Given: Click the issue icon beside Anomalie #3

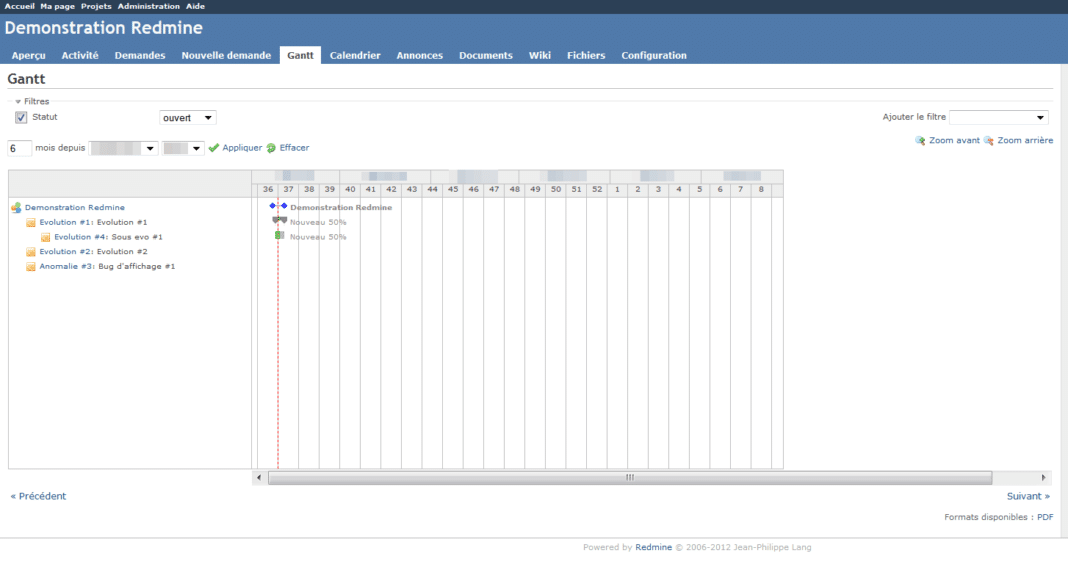Looking at the screenshot, I should coord(31,266).
